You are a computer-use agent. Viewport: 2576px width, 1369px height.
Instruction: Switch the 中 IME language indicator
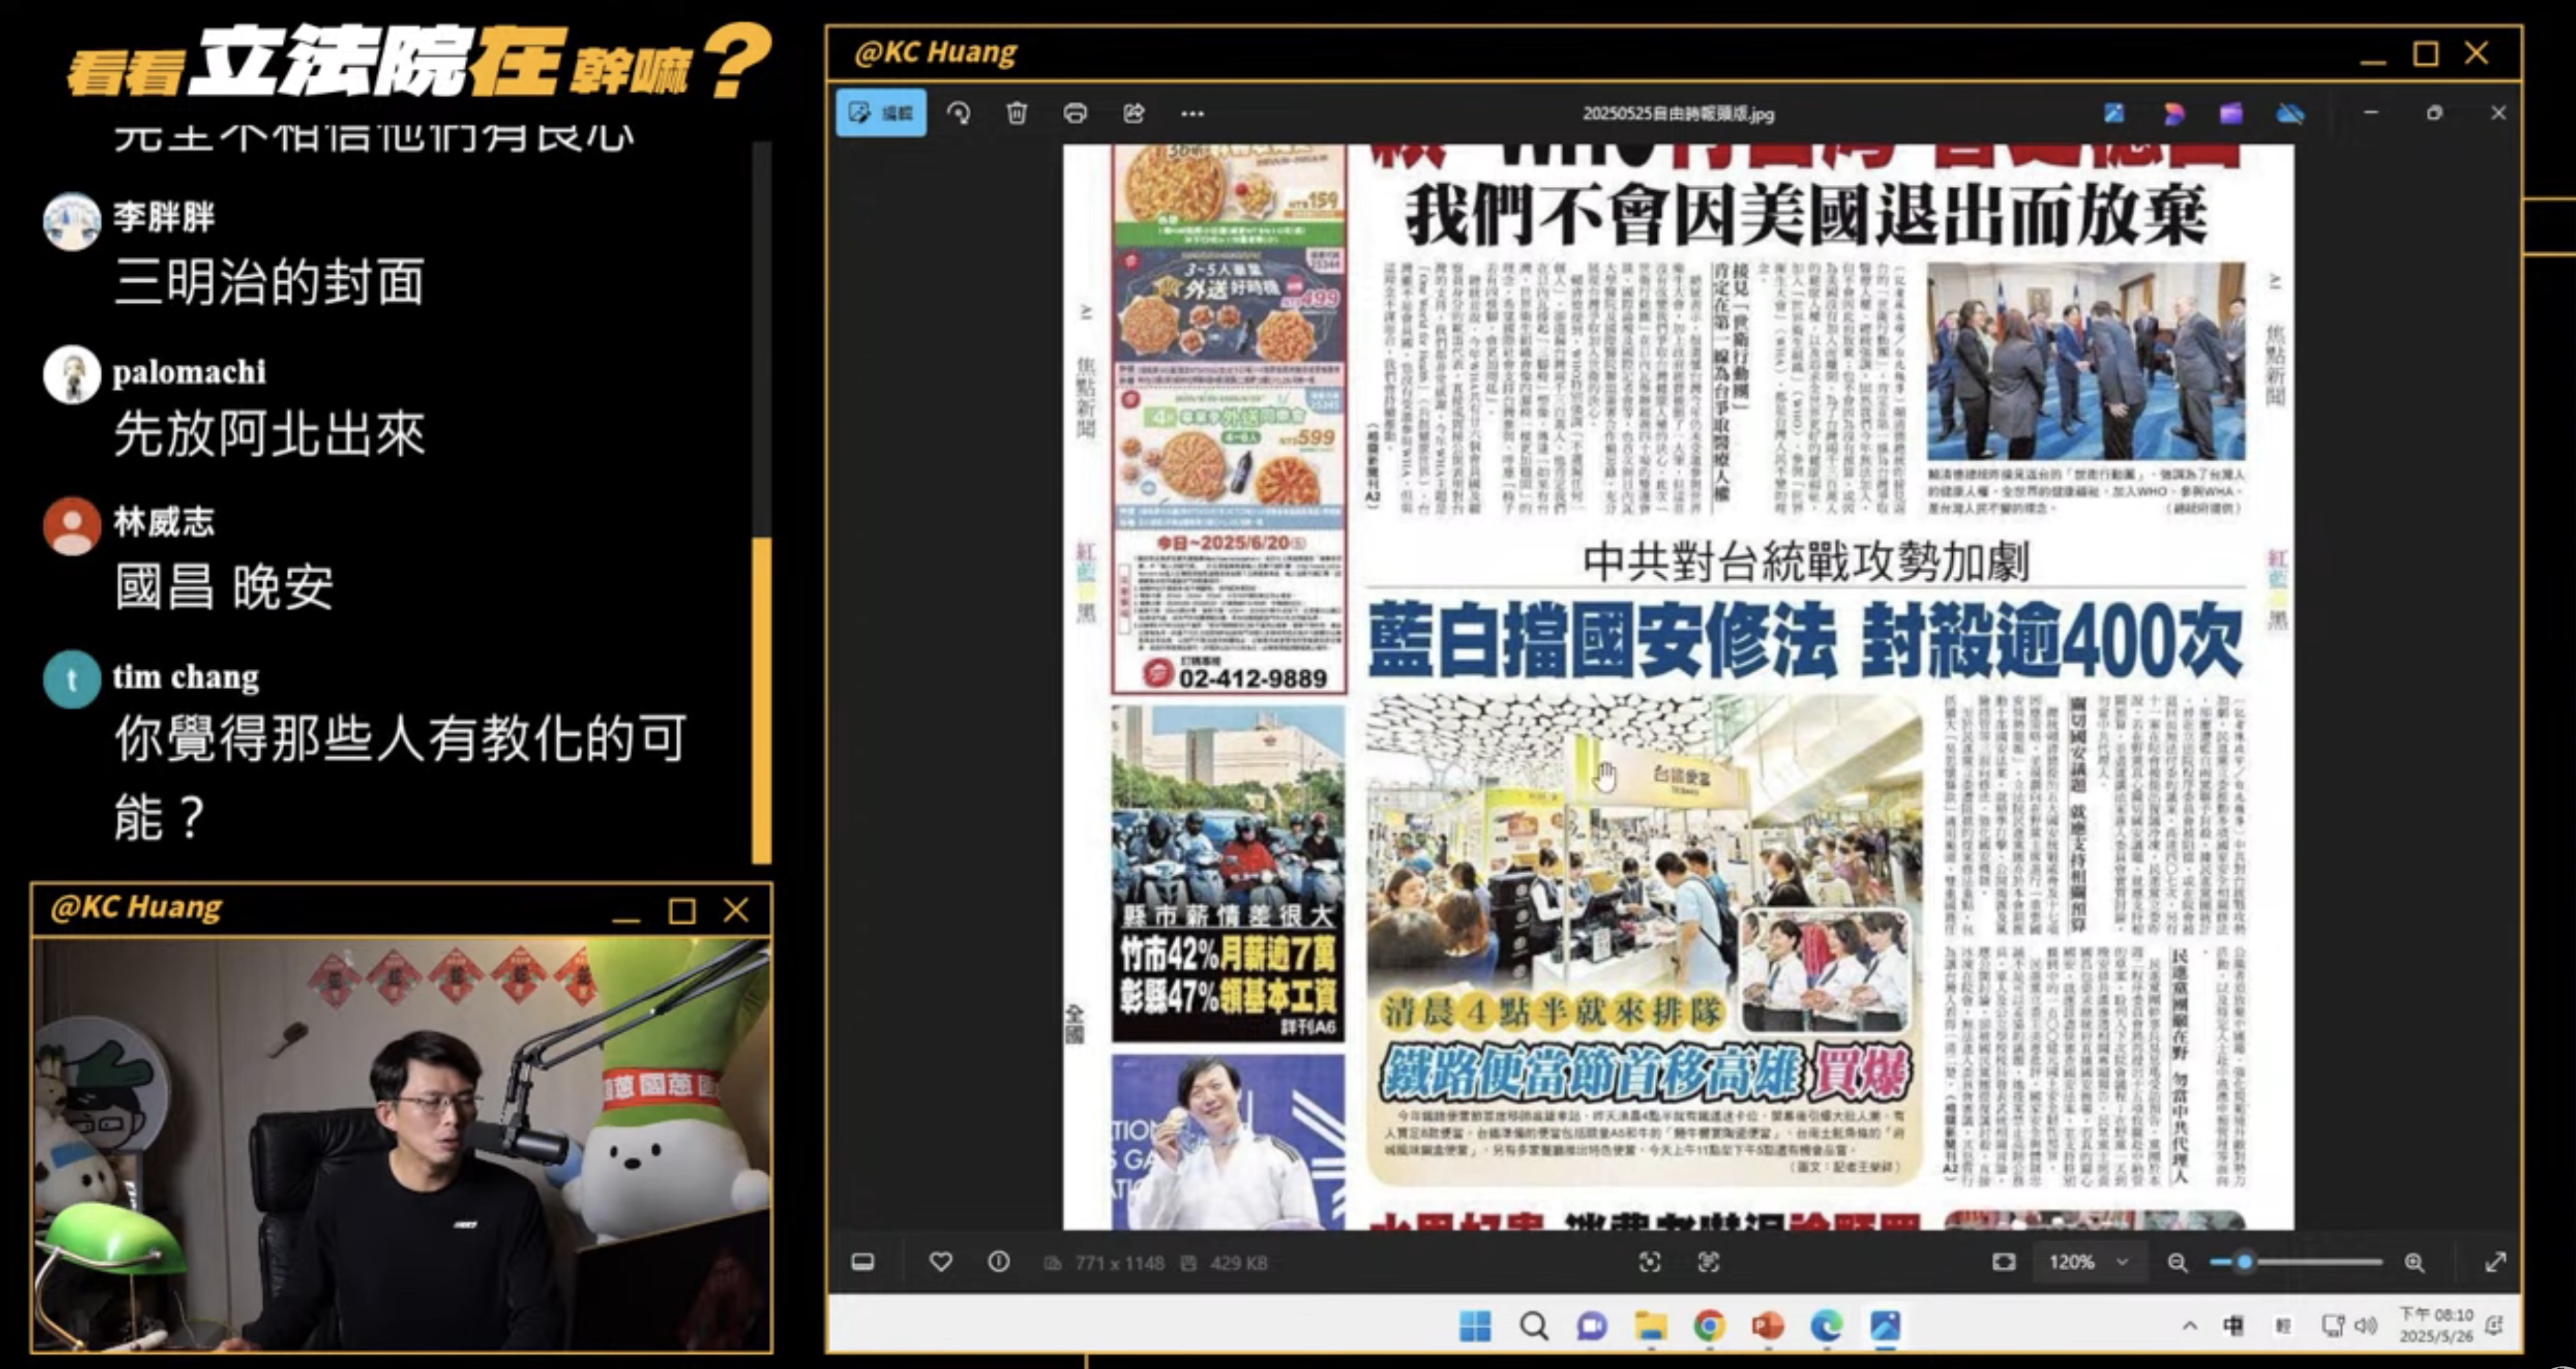(x=2233, y=1326)
